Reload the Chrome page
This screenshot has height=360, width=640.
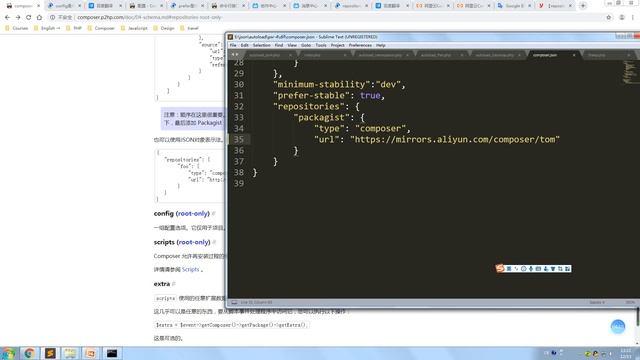(29, 18)
